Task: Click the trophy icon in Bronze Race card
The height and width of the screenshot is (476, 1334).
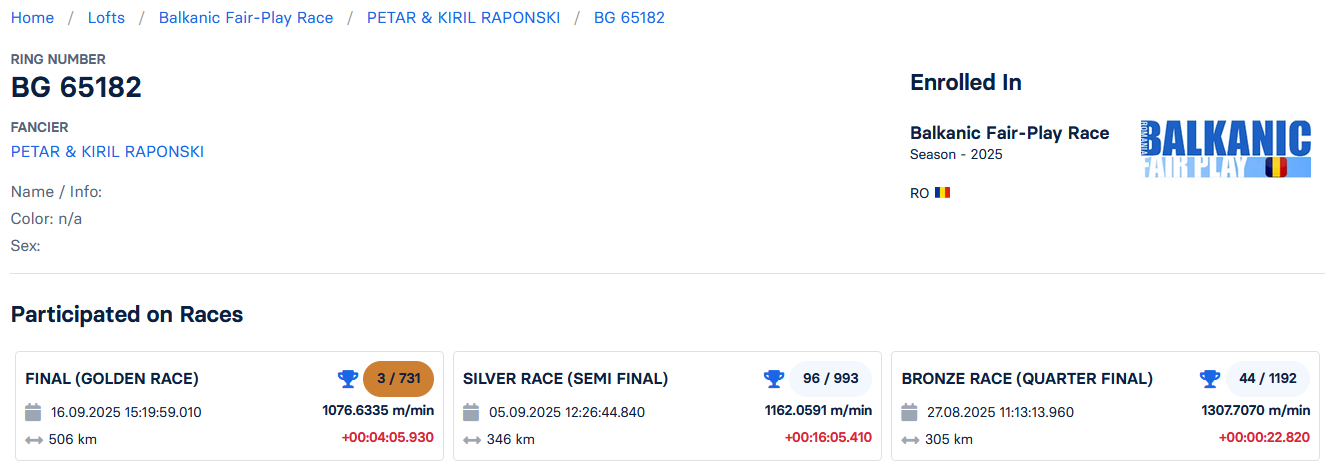Action: pos(1210,379)
